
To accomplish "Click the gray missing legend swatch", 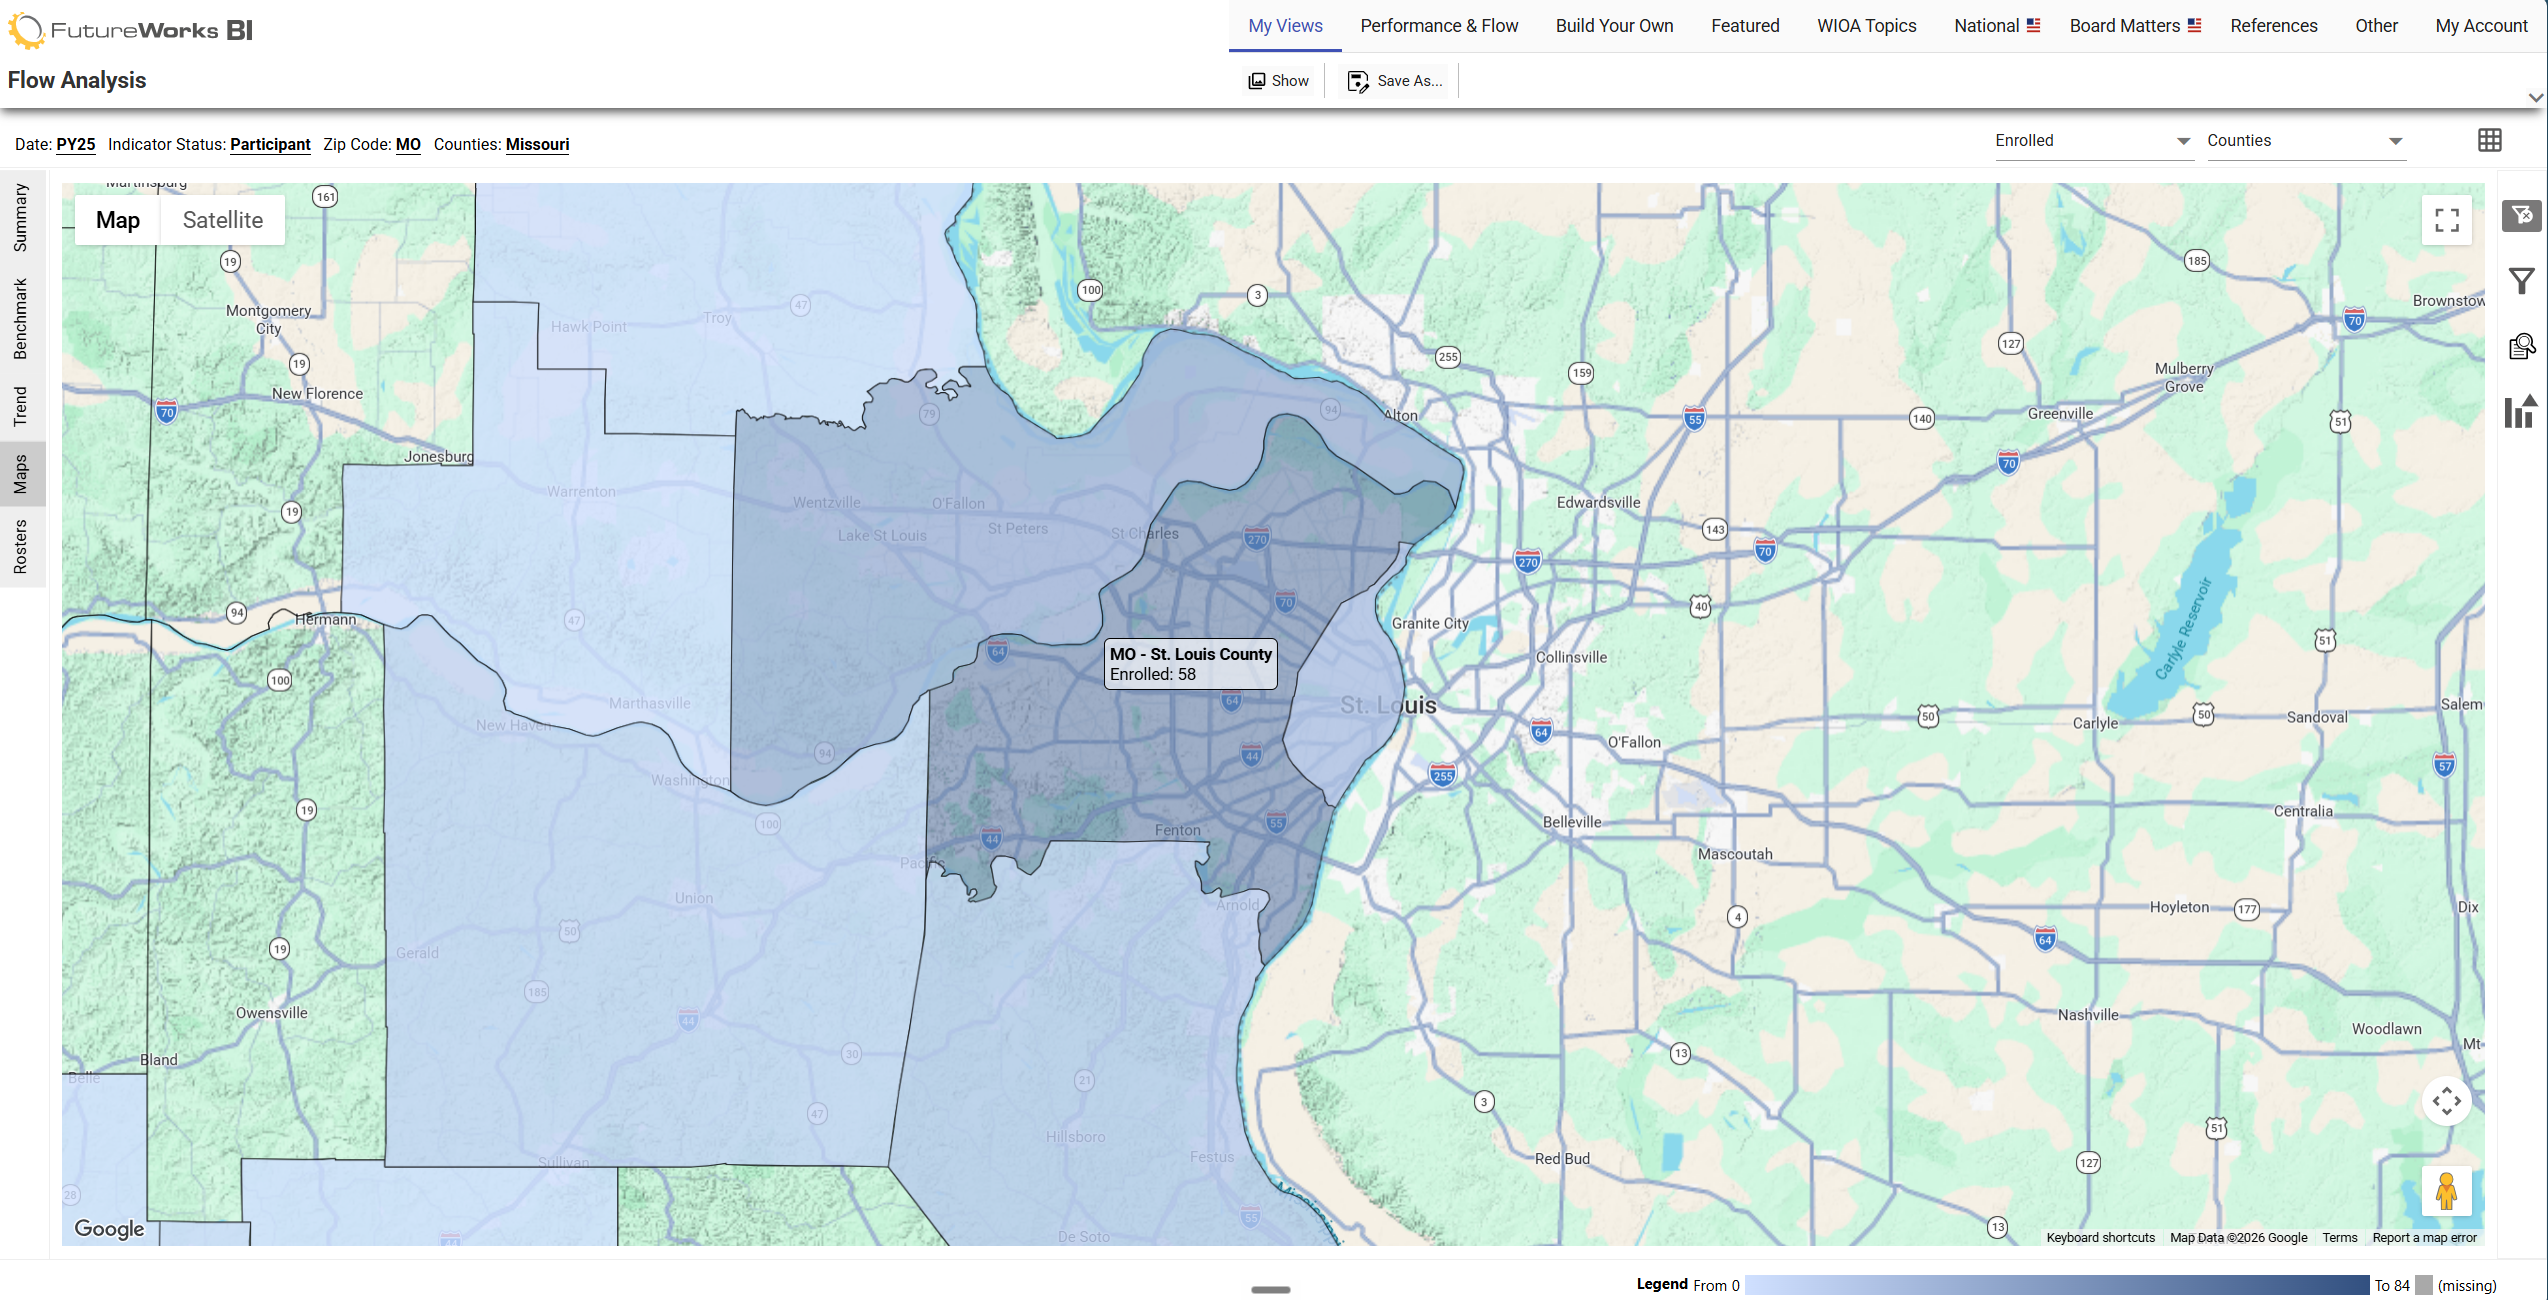I will point(2424,1285).
